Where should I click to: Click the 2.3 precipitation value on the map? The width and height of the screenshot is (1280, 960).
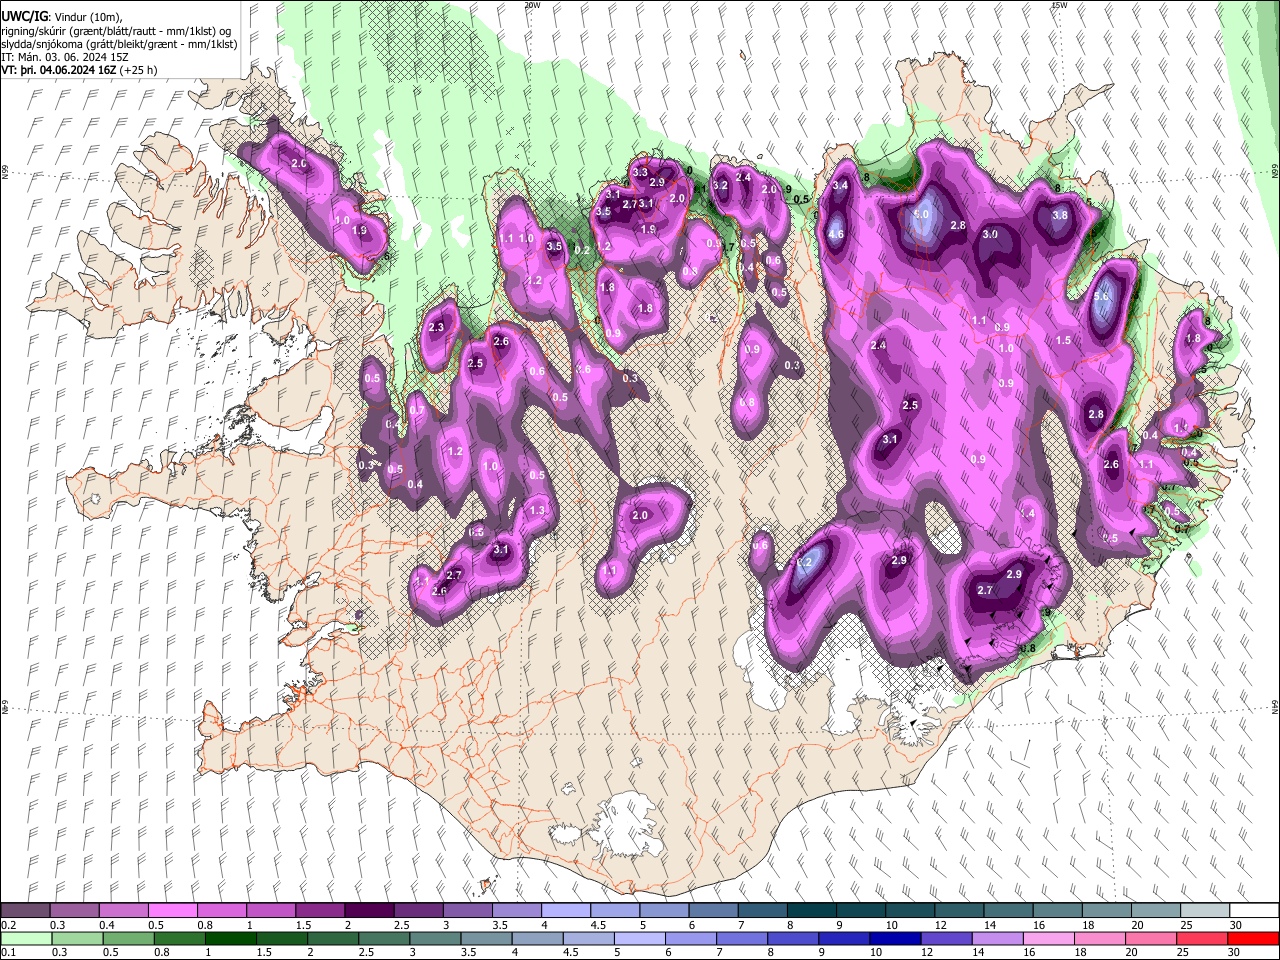[436, 328]
